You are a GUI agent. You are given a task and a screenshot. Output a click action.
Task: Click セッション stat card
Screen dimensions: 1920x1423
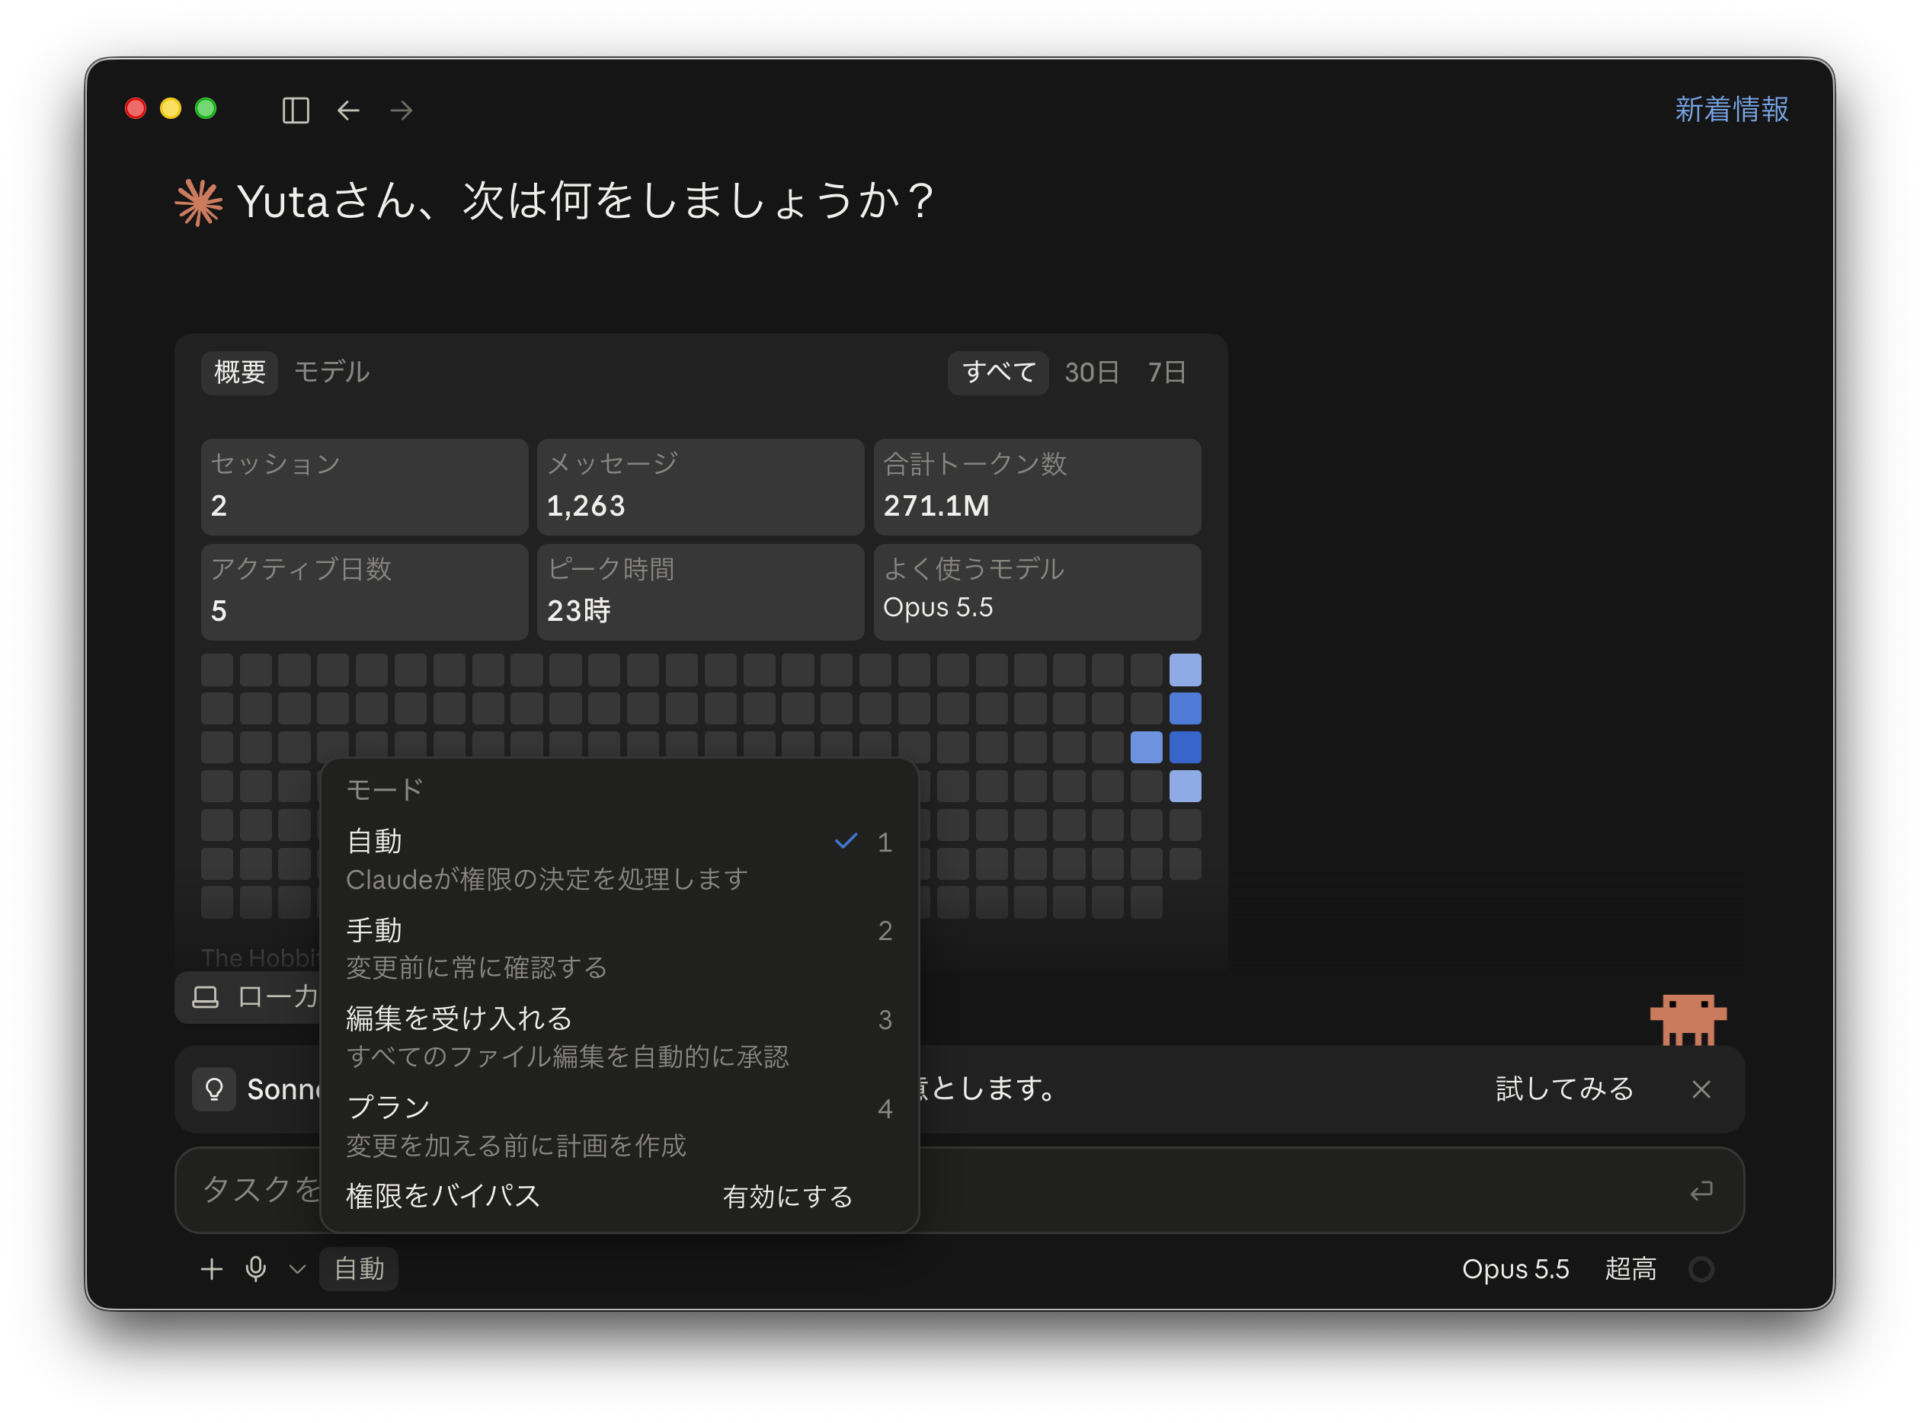tap(364, 486)
